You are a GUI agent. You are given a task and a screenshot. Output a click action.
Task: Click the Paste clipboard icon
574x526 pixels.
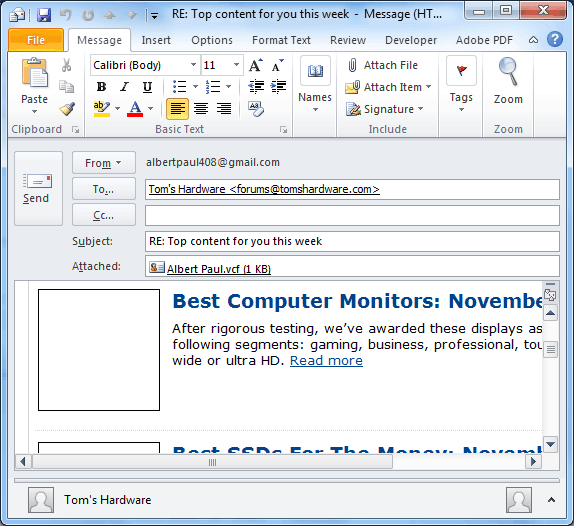[x=35, y=72]
